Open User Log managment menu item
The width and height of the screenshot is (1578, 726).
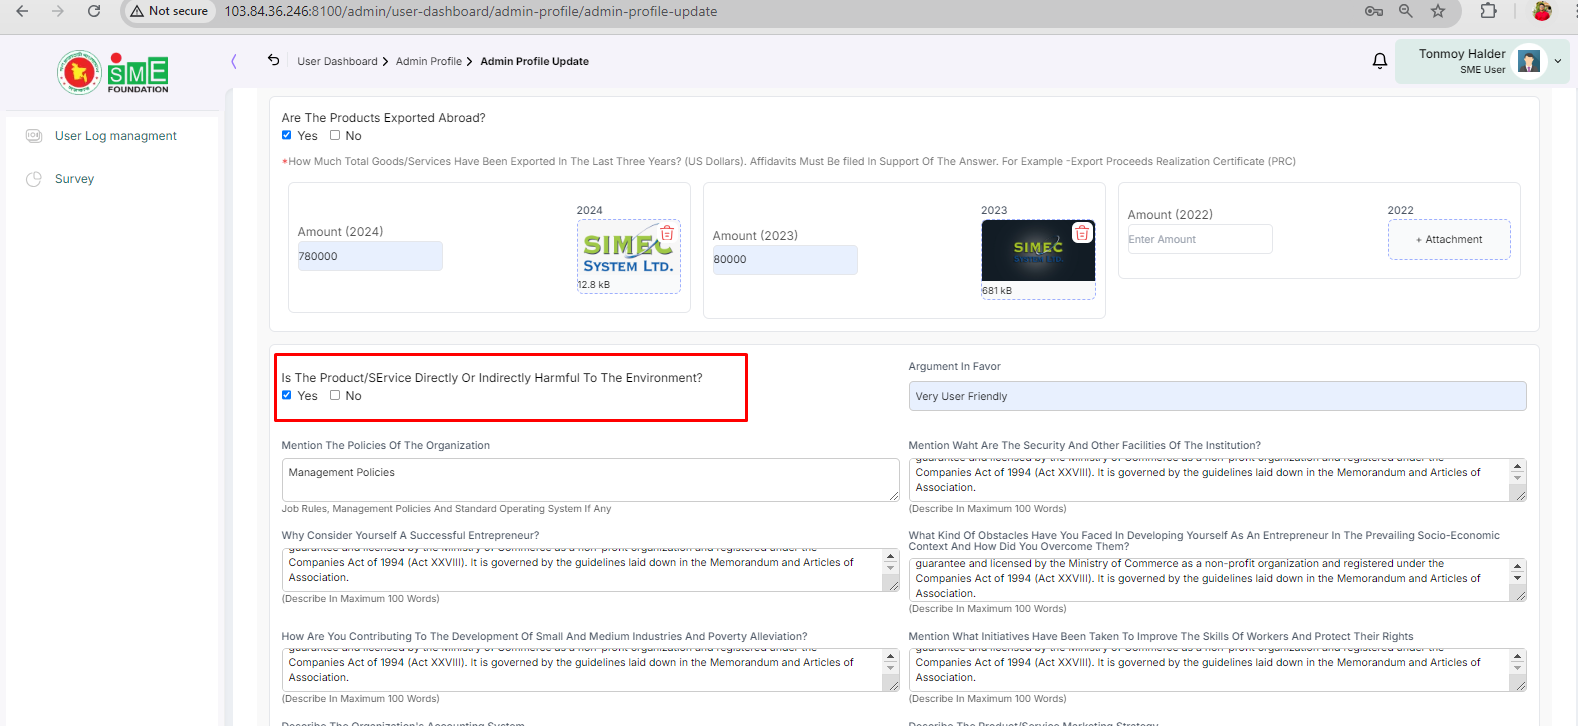[116, 136]
